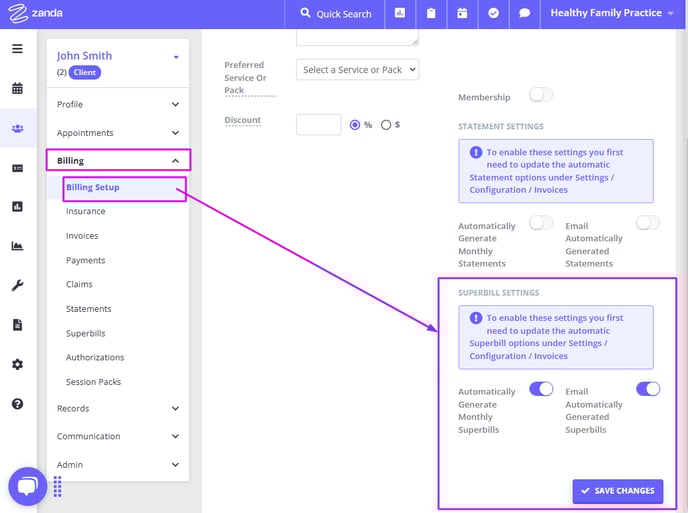Open the checkmark tasks icon in top bar
Screen dimensions: 688x513
coord(493,13)
